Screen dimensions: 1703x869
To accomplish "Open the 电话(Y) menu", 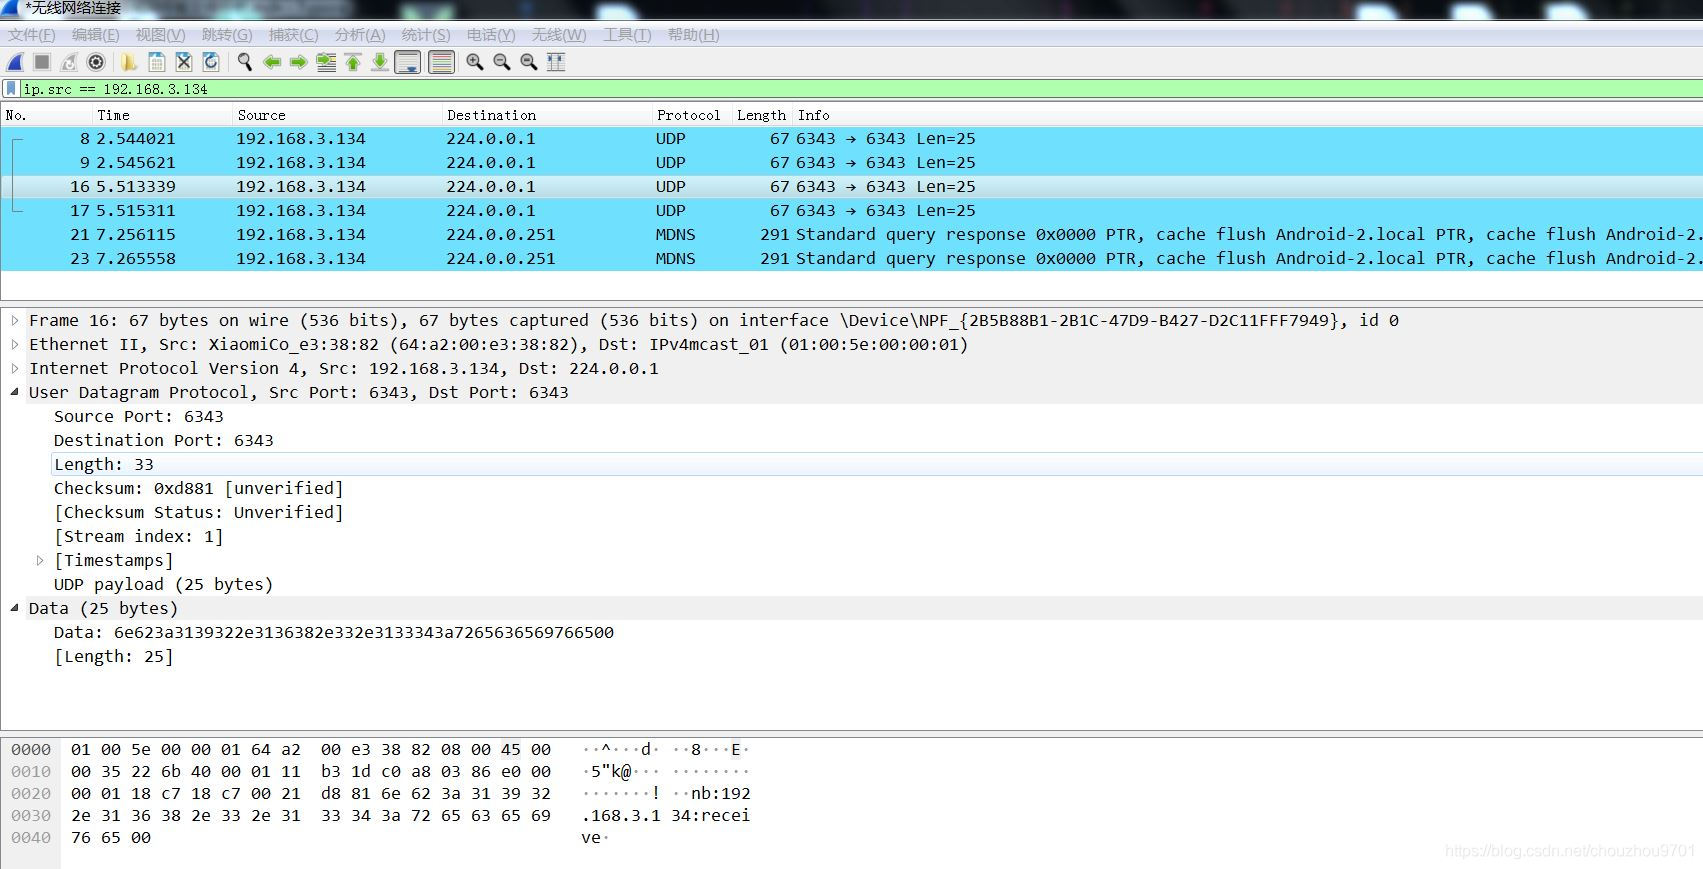I will point(491,35).
